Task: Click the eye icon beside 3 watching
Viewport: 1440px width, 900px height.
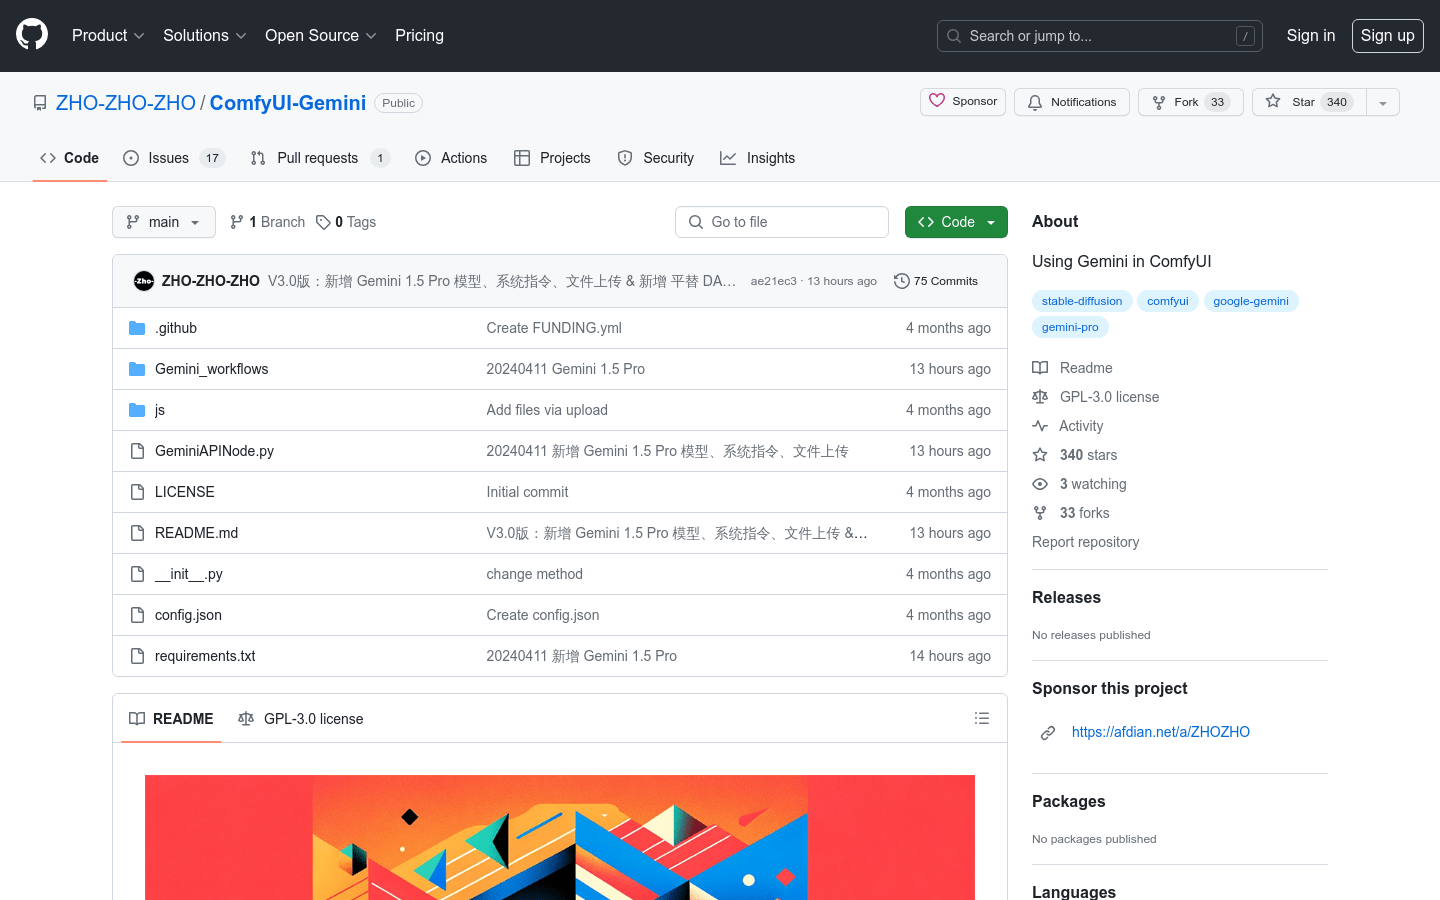Action: pos(1040,484)
